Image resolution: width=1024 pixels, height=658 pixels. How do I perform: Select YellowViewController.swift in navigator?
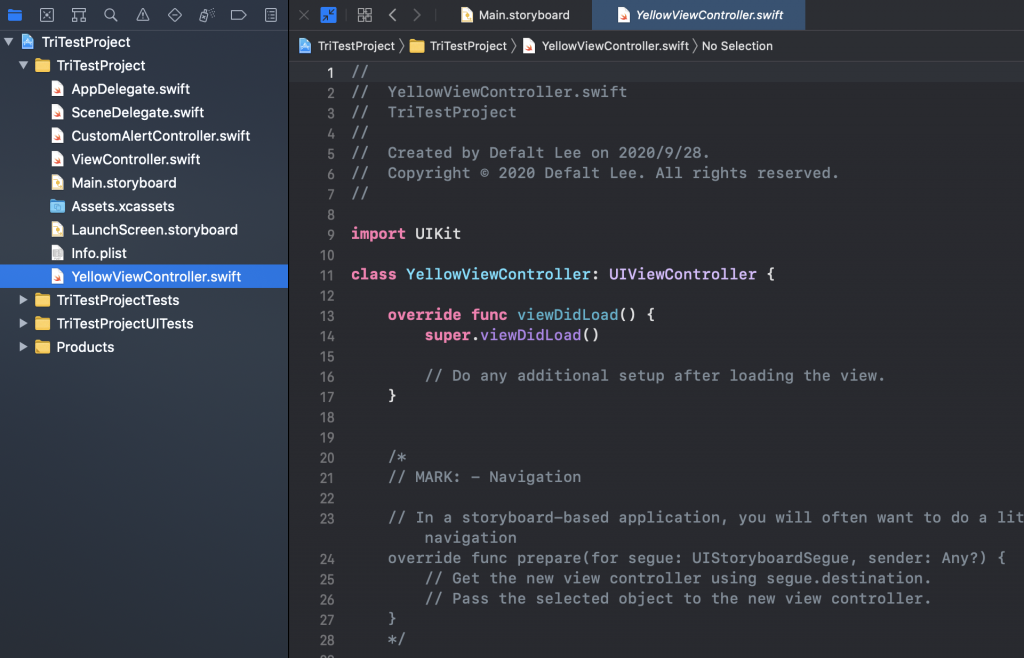[x=144, y=276]
